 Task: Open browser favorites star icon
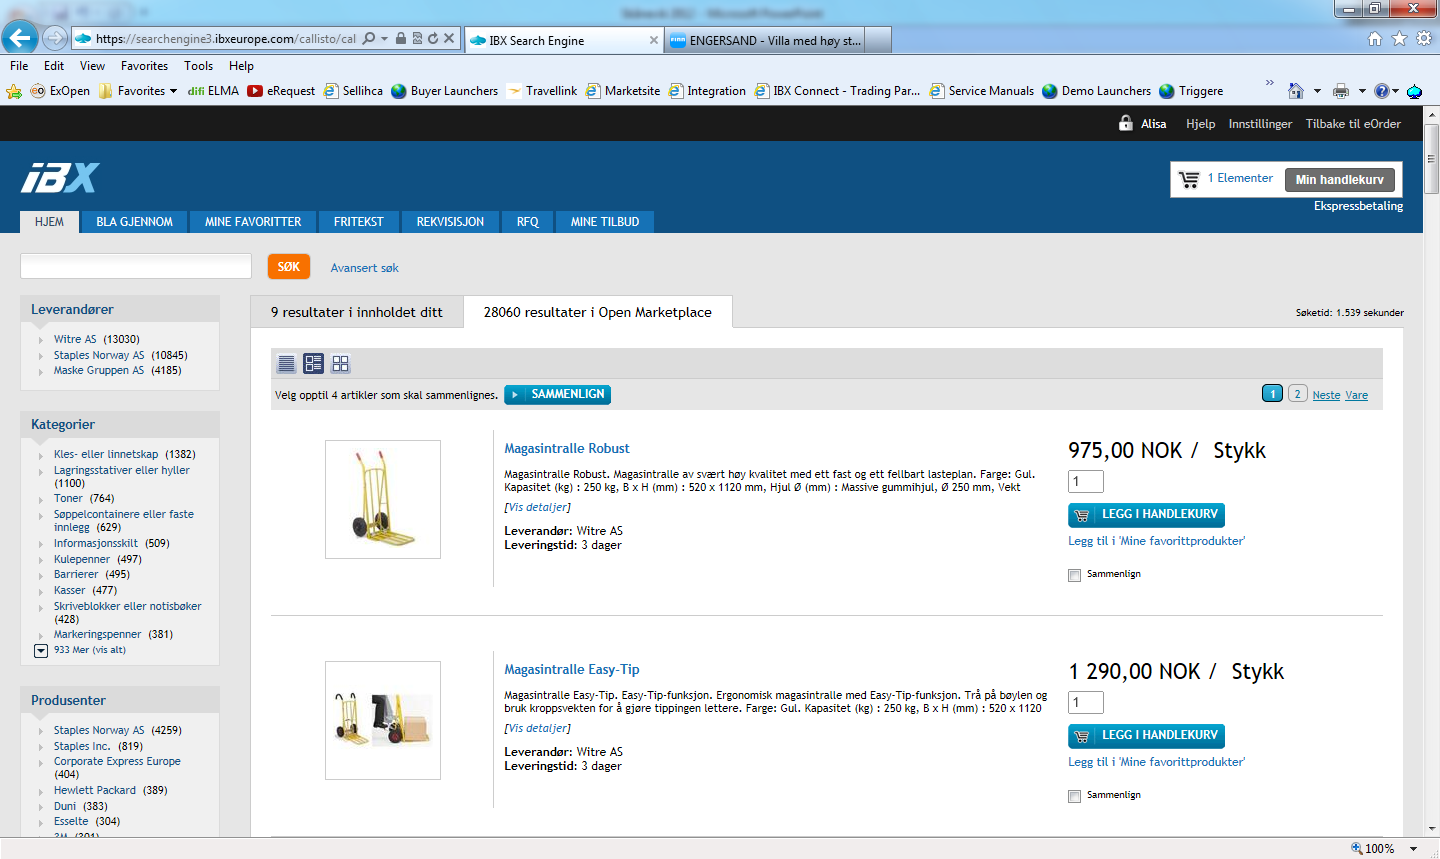pyautogui.click(x=1399, y=39)
